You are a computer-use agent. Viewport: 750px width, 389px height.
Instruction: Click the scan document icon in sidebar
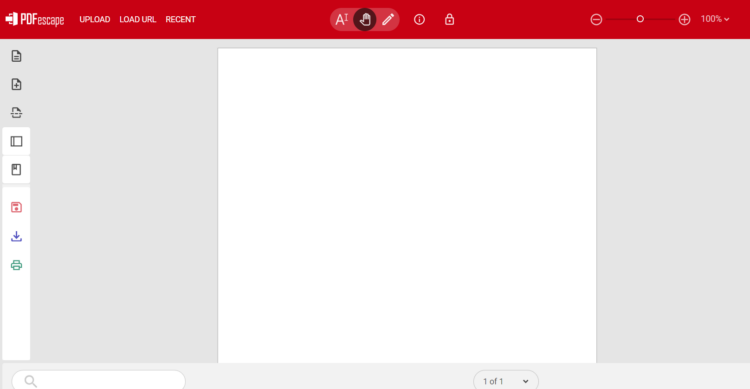[x=16, y=112]
